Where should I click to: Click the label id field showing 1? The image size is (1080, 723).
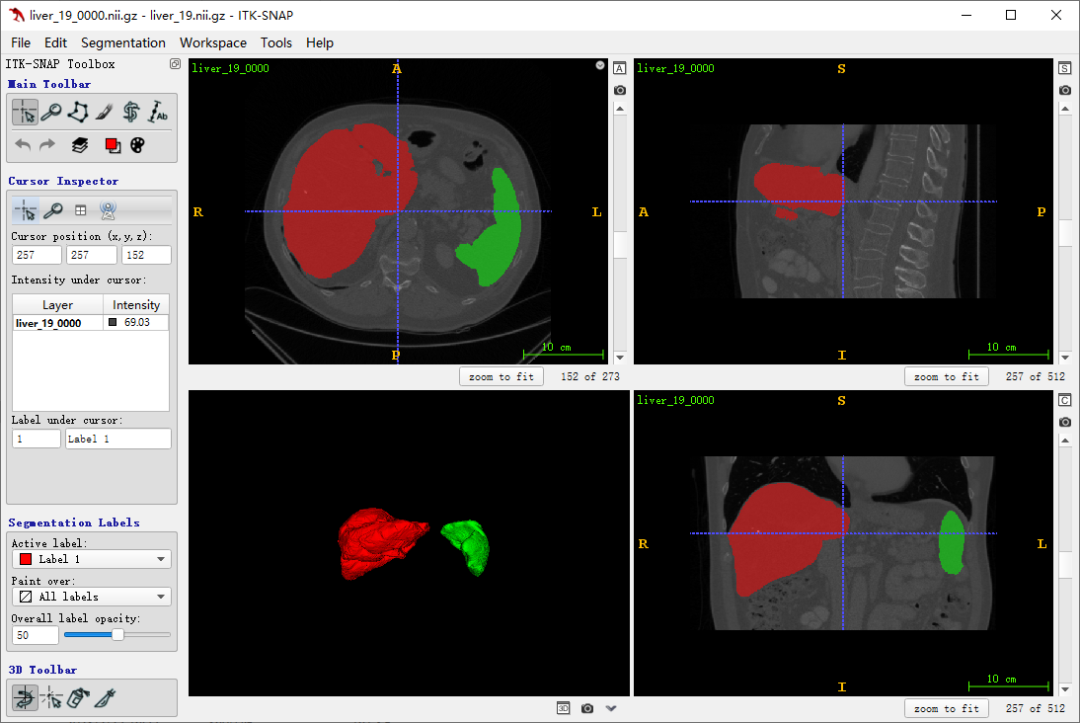point(37,439)
